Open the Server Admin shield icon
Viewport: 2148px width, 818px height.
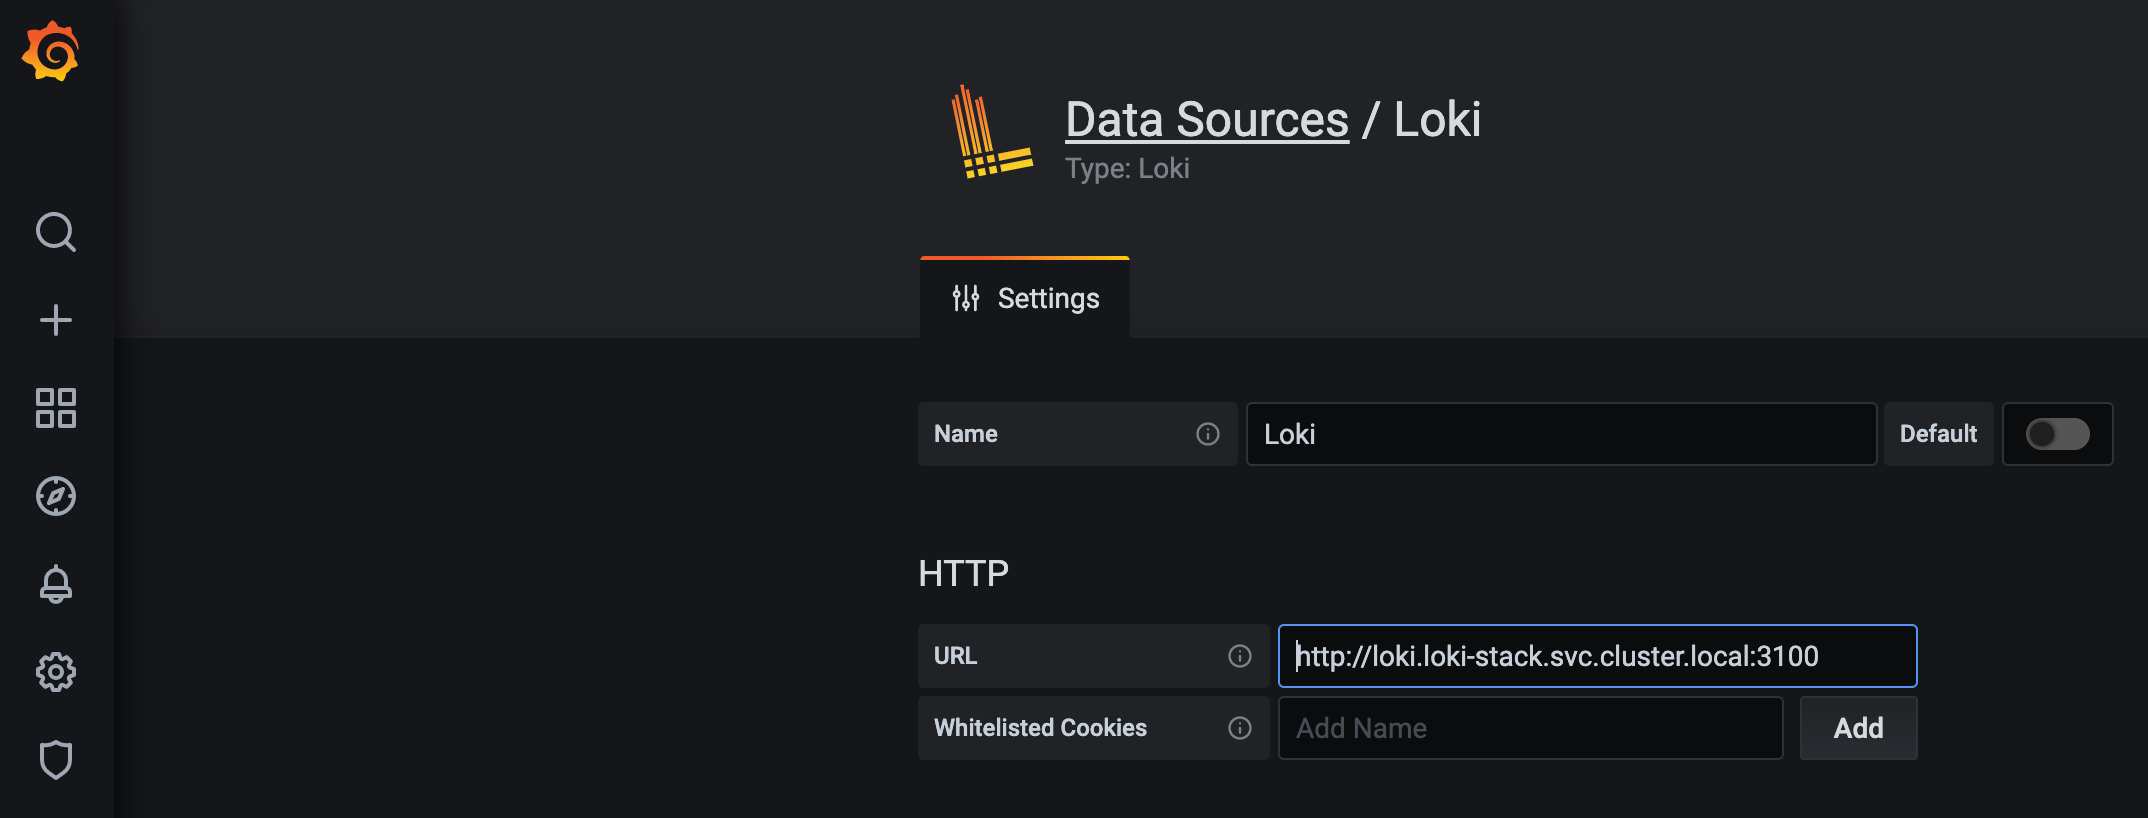(56, 760)
